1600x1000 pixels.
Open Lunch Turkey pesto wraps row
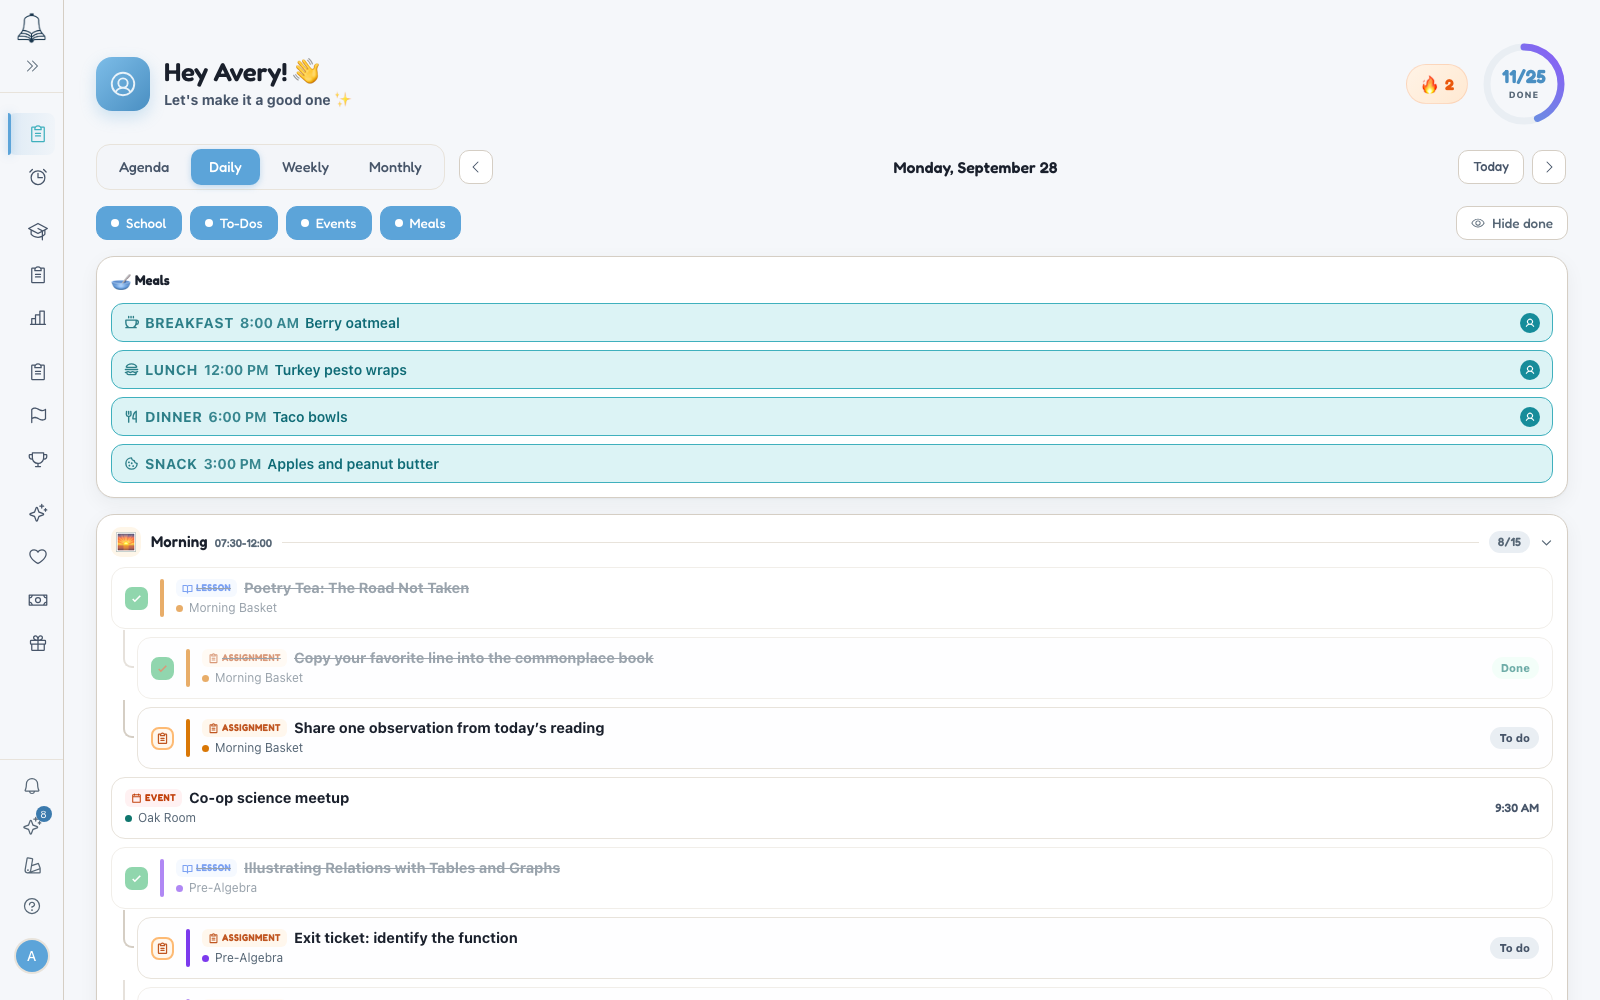click(x=832, y=370)
